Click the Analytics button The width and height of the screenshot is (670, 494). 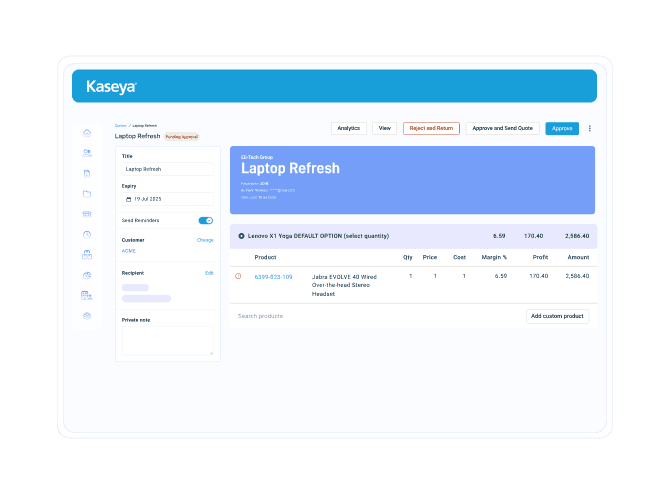(348, 128)
